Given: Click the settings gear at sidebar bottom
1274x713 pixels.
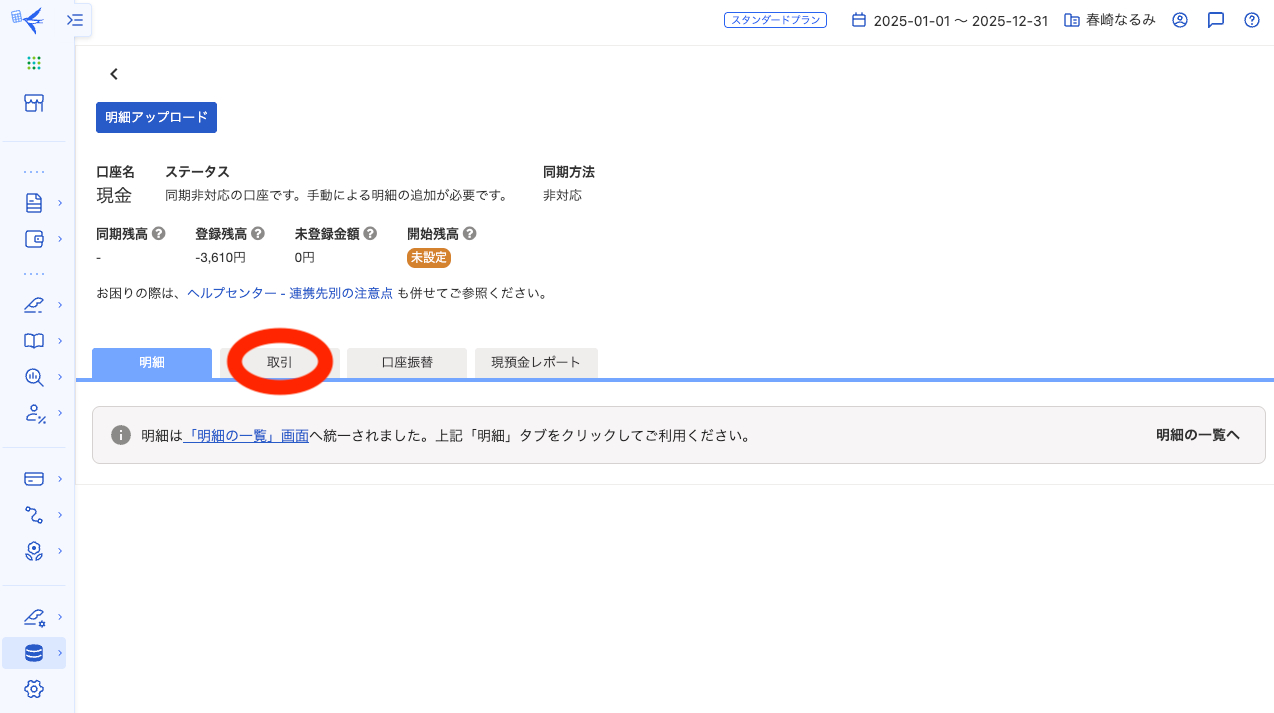Looking at the screenshot, I should tap(34, 689).
